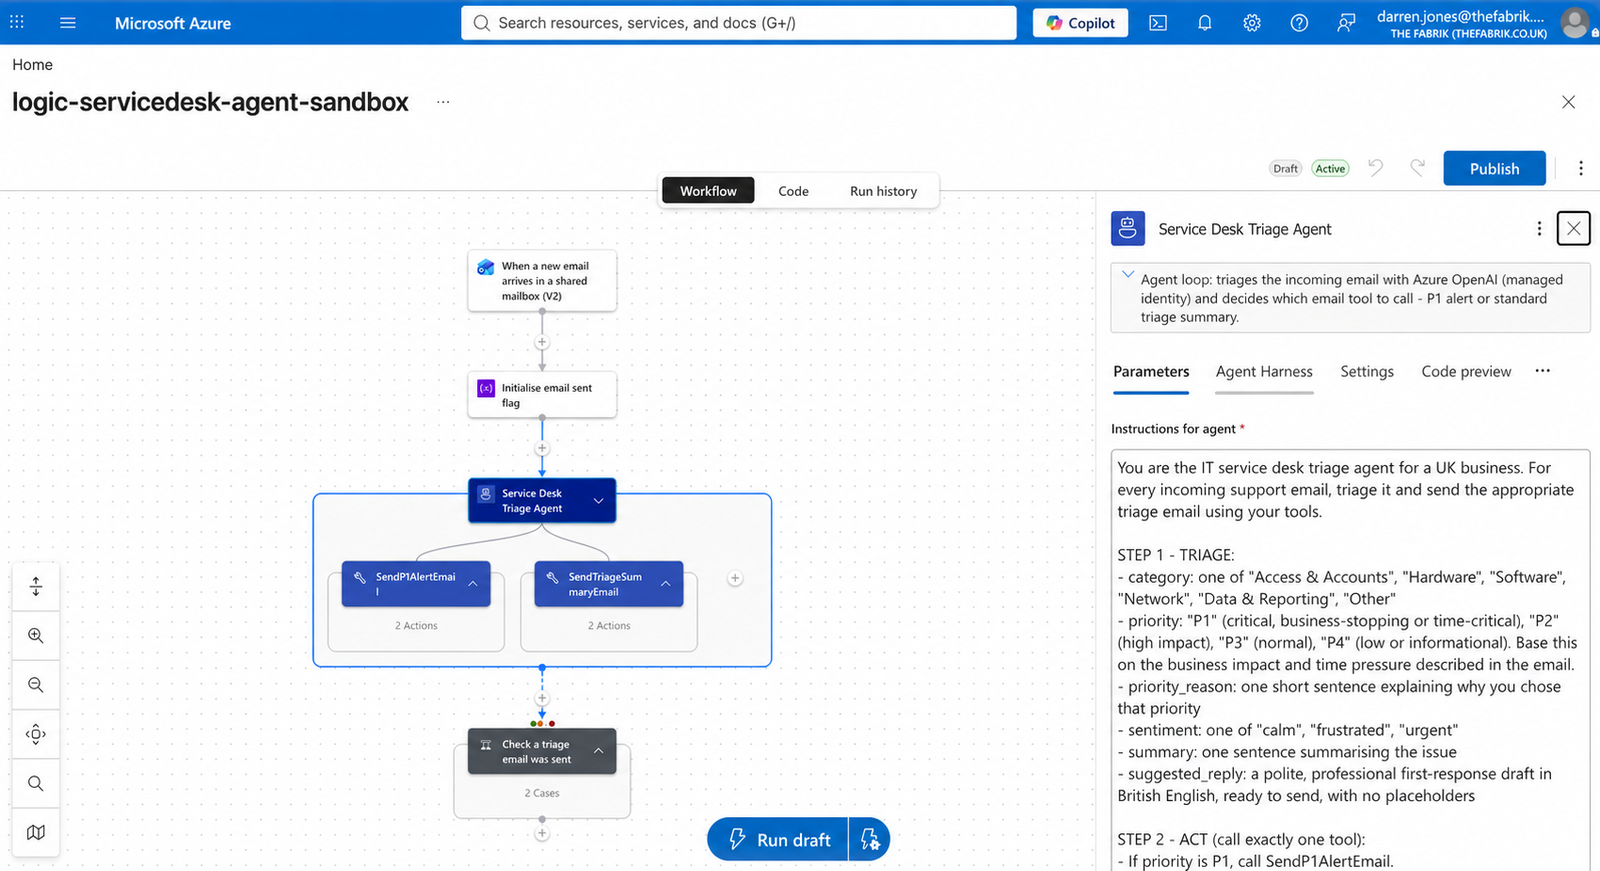This screenshot has height=871, width=1600.
Task: Add step after Initialise email sent flag
Action: coord(542,448)
